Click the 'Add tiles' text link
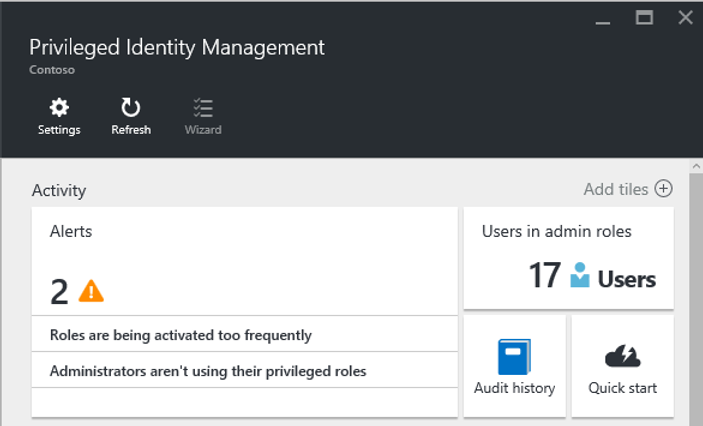 point(616,189)
